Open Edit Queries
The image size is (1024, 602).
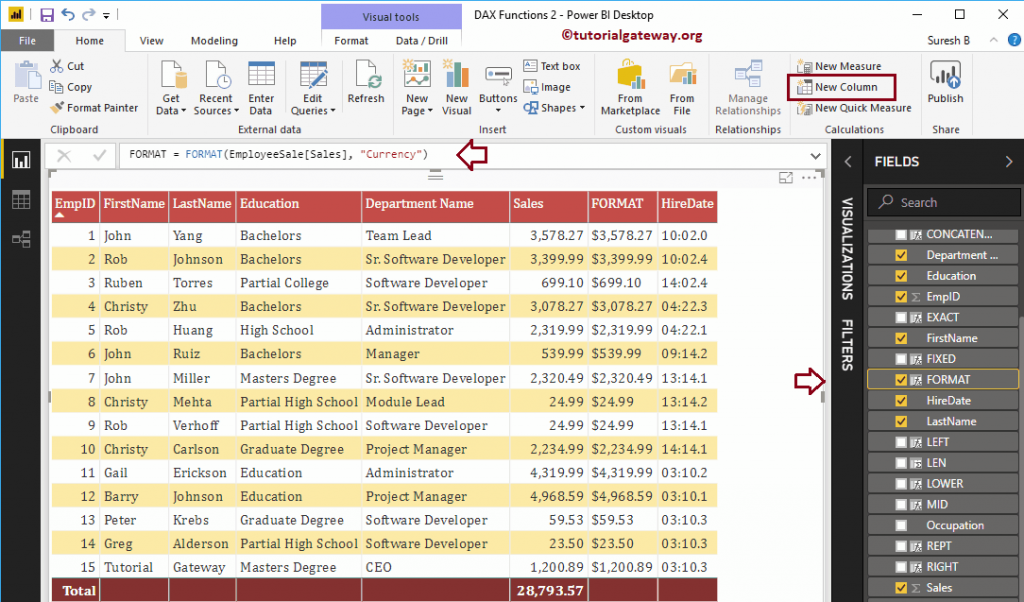pyautogui.click(x=314, y=87)
